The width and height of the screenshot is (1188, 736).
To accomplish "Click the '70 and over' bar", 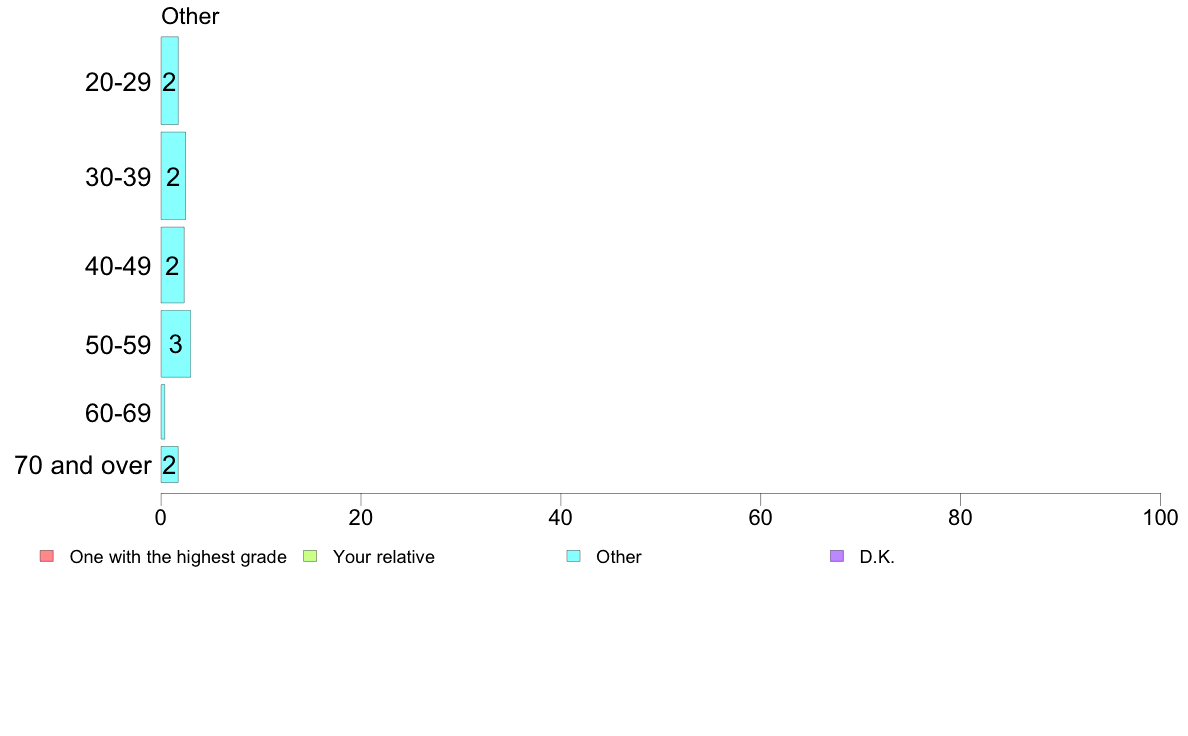I will click(170, 465).
